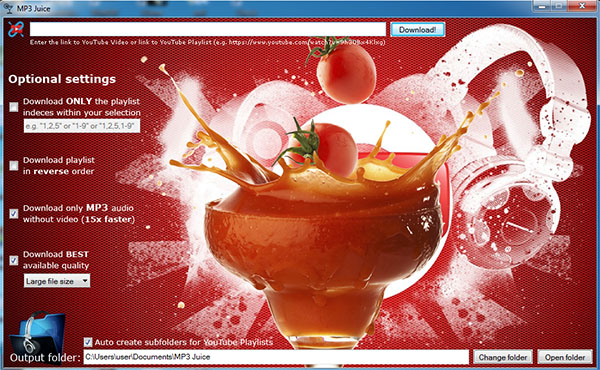This screenshot has width=600, height=370.
Task: Enable Download ONLY the playlist indeces checkbox
Action: (14, 107)
